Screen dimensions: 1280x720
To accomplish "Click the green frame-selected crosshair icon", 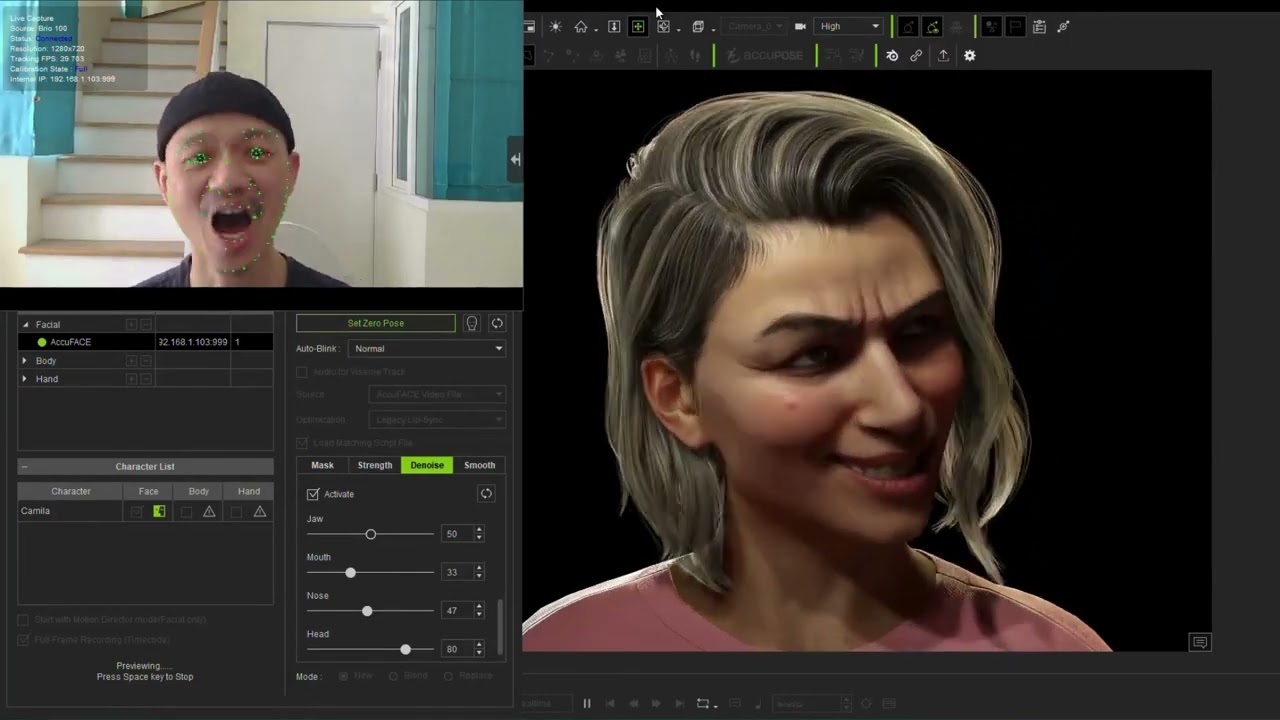I will coord(638,26).
